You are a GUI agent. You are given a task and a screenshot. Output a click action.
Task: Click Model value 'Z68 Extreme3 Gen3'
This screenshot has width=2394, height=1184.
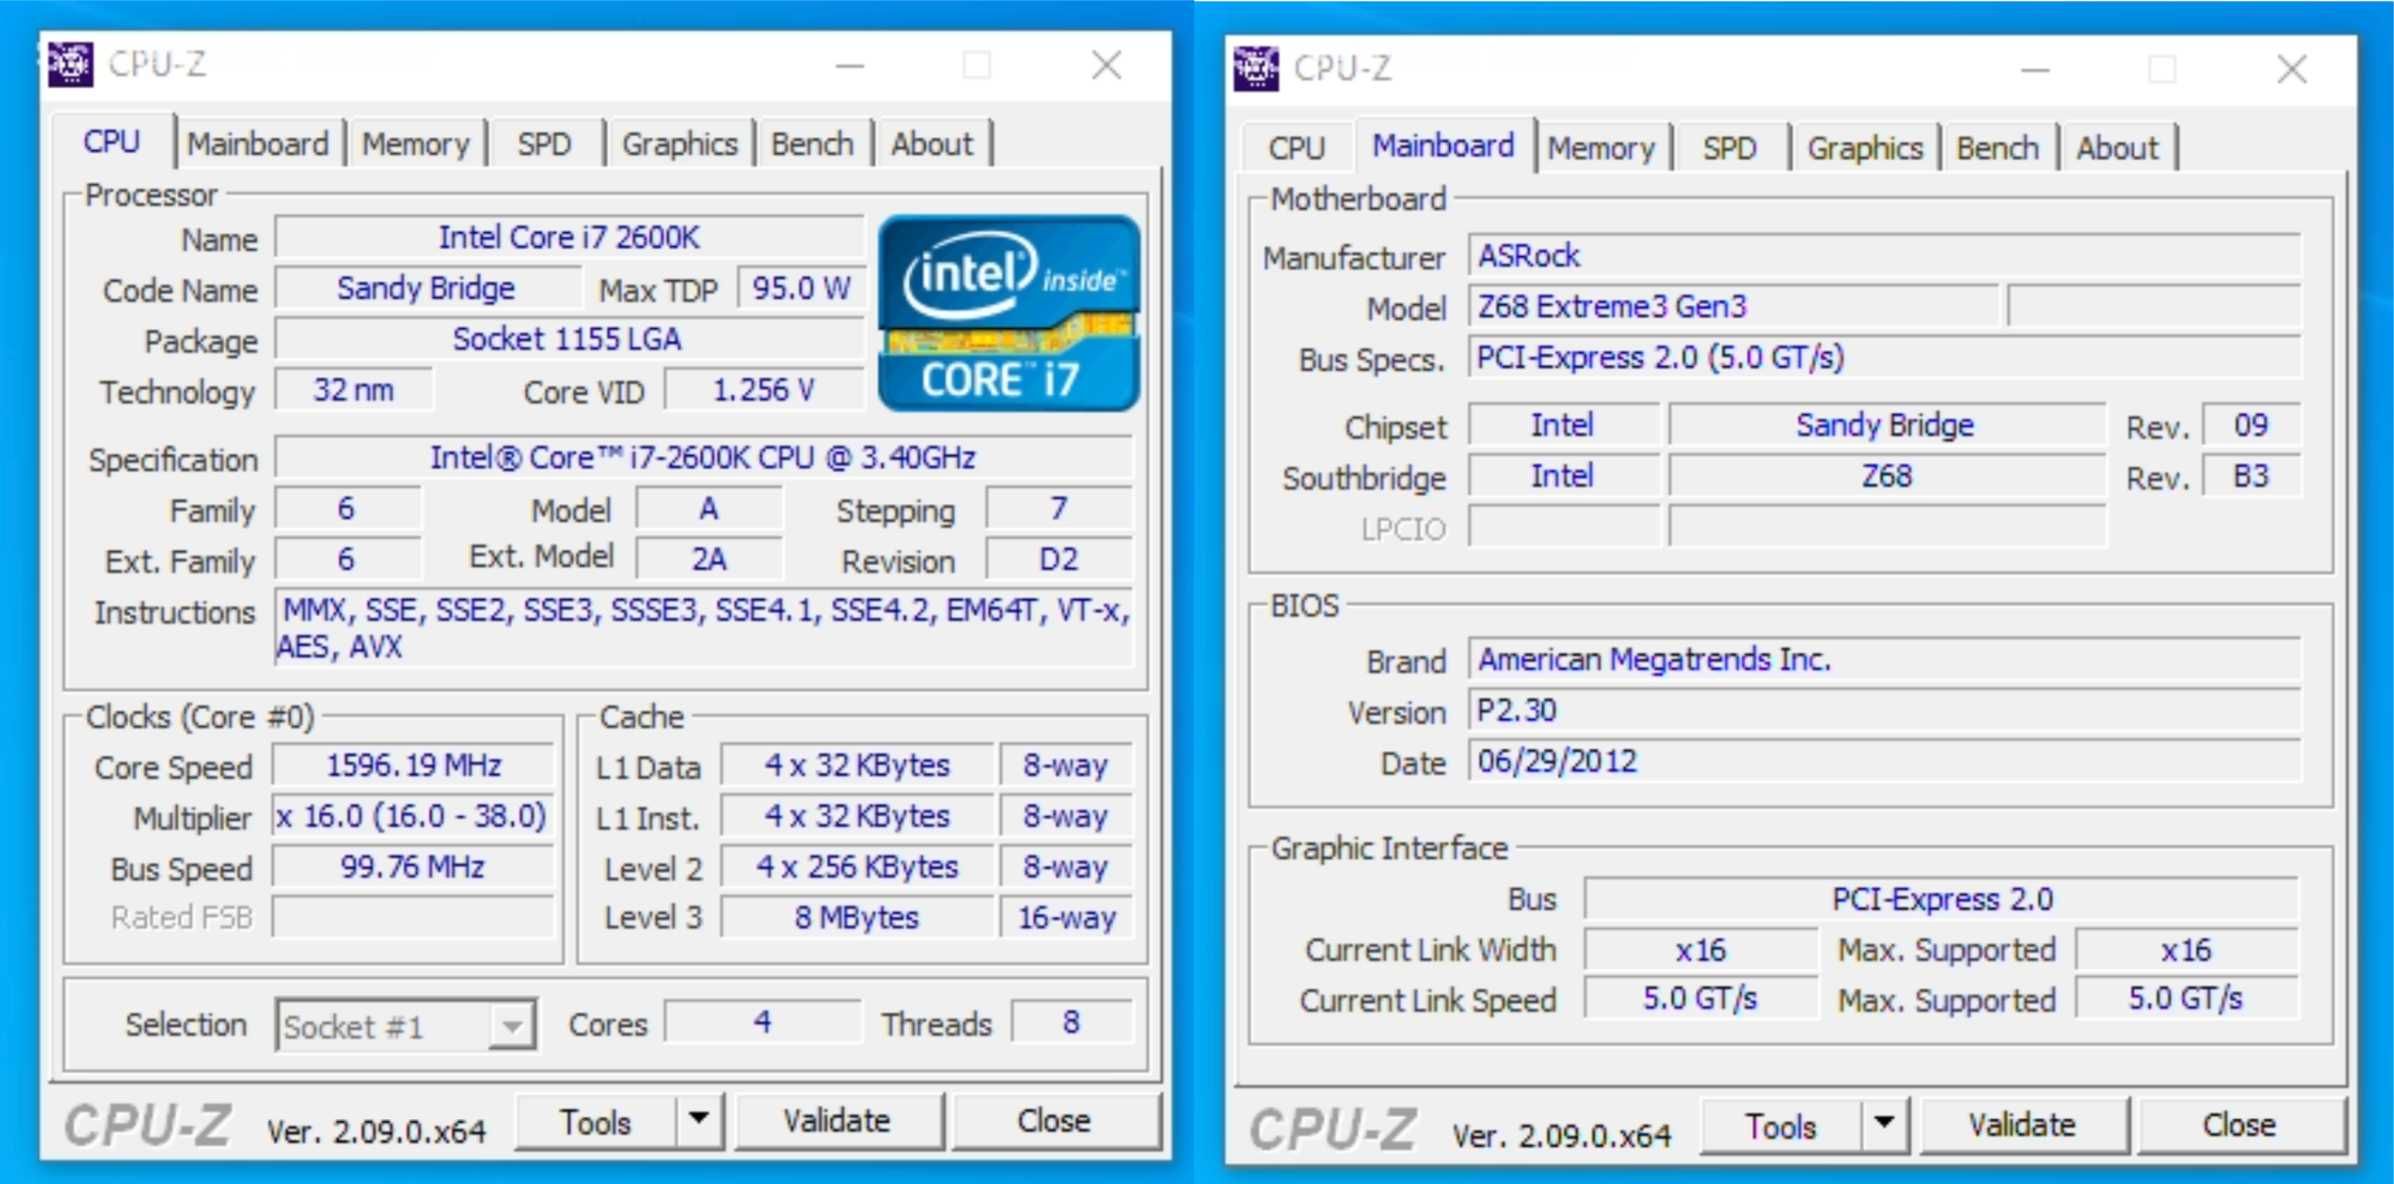(1733, 307)
